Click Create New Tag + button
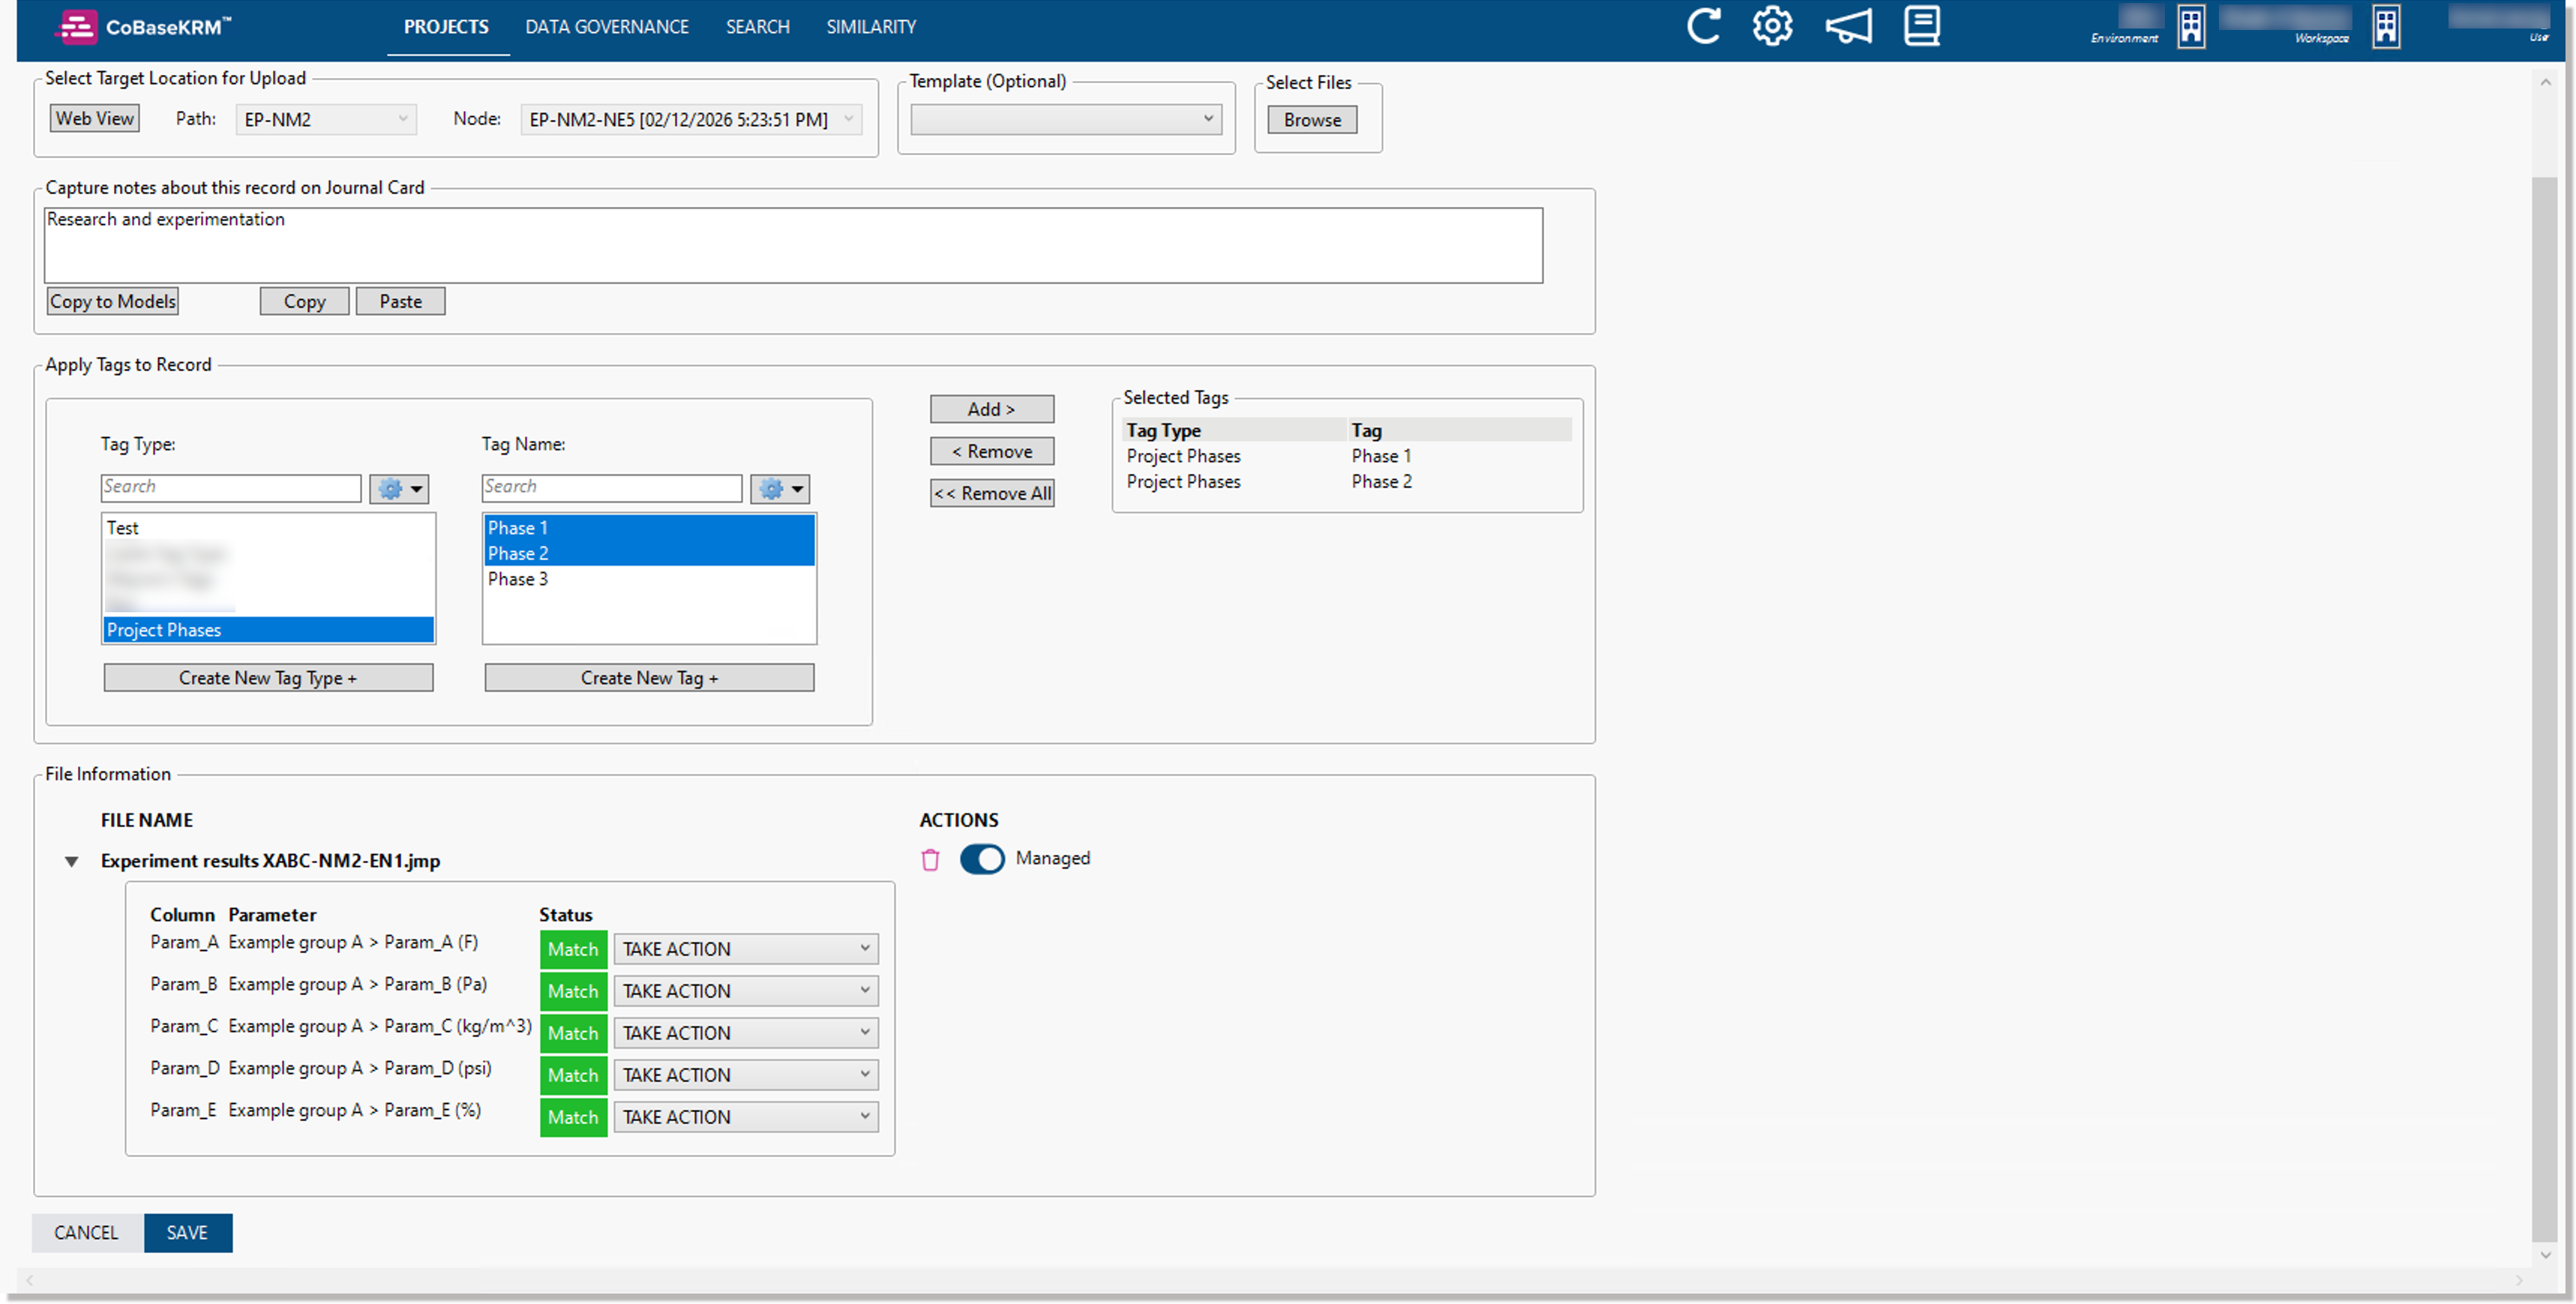The width and height of the screenshot is (2576, 1304). pyautogui.click(x=649, y=677)
